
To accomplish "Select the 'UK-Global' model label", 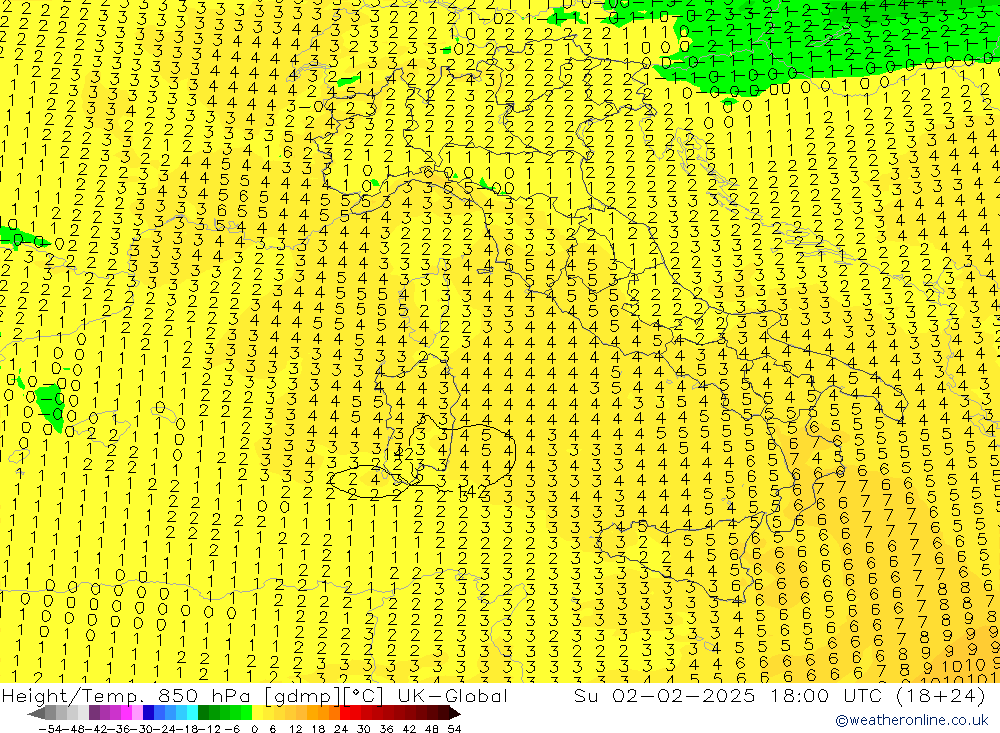I will tap(452, 695).
